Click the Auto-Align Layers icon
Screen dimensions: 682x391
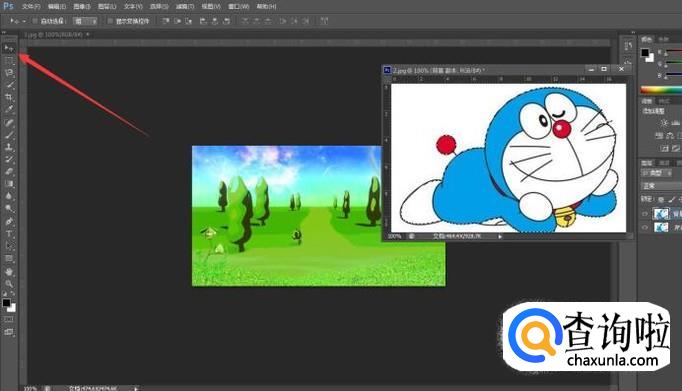pos(324,20)
